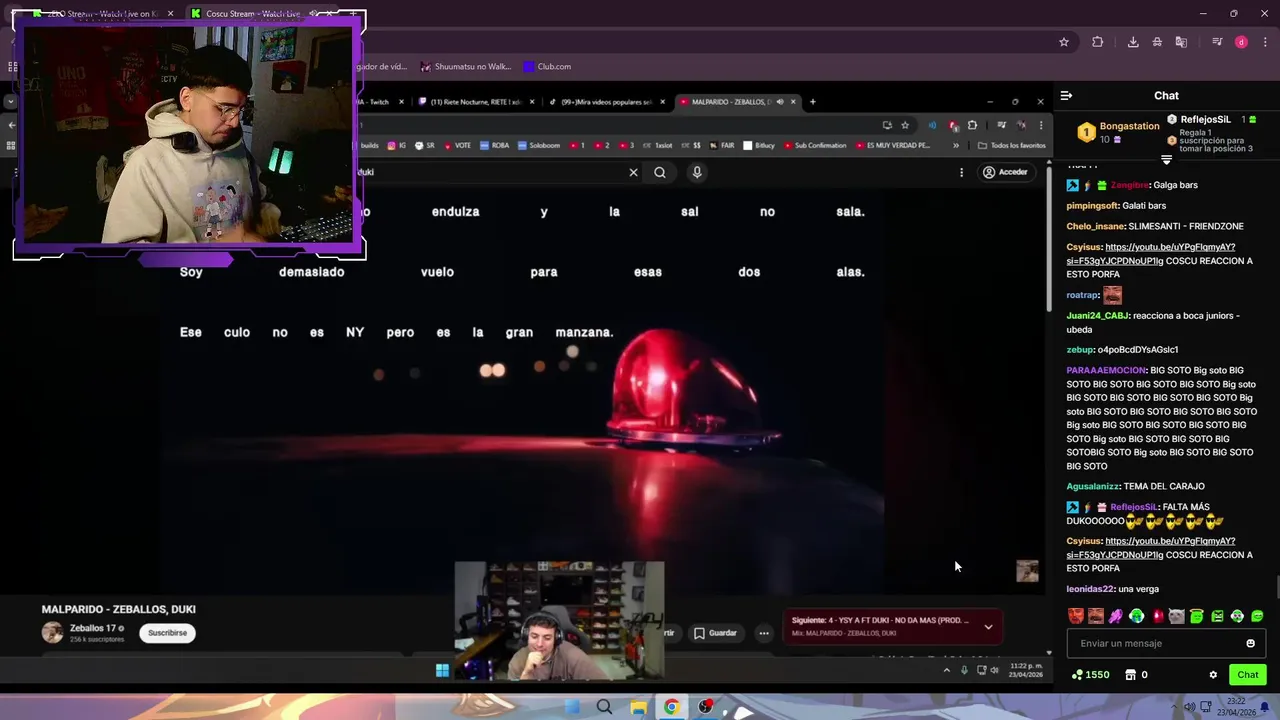Open the Sub Confirmation bookmark
Viewport: 1280px width, 720px height.
point(814,145)
